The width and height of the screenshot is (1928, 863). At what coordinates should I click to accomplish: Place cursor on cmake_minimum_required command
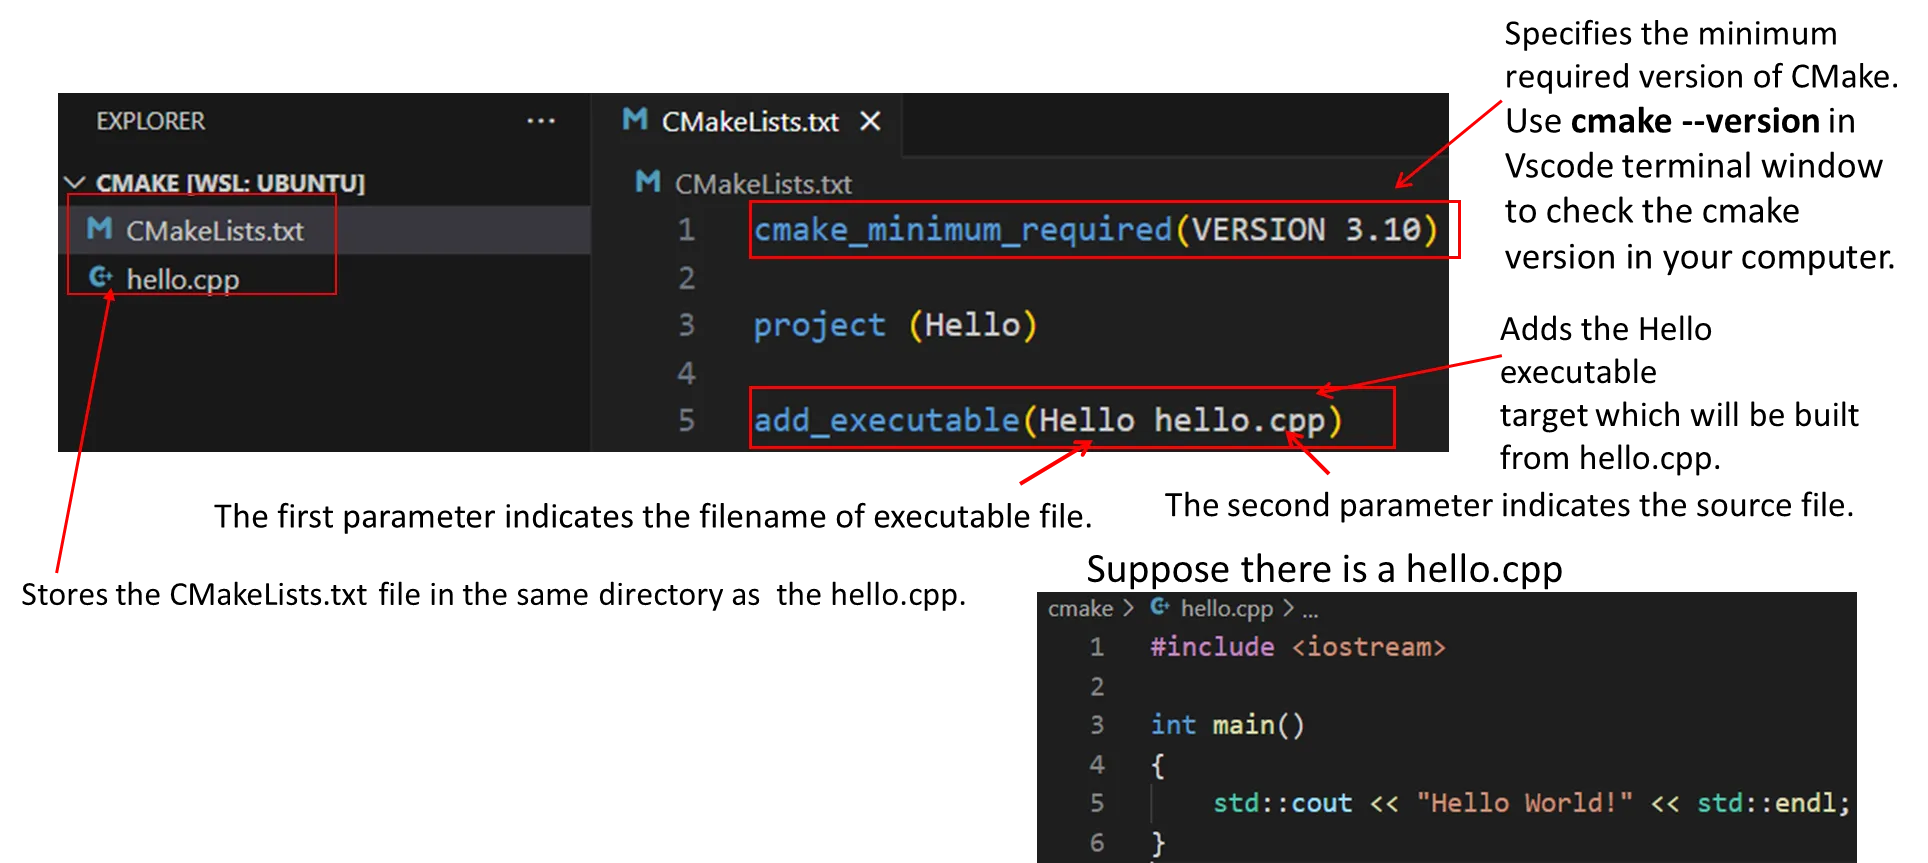(x=962, y=230)
